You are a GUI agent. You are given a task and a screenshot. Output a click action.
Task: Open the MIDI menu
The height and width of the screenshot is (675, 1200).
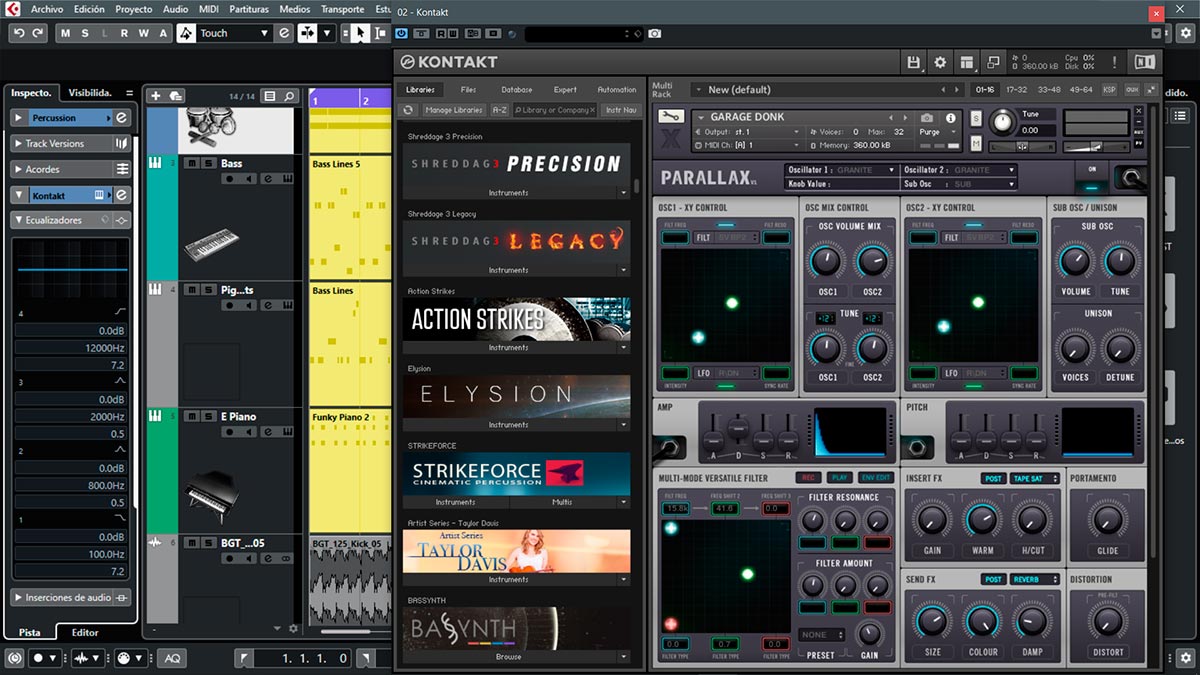[x=209, y=9]
